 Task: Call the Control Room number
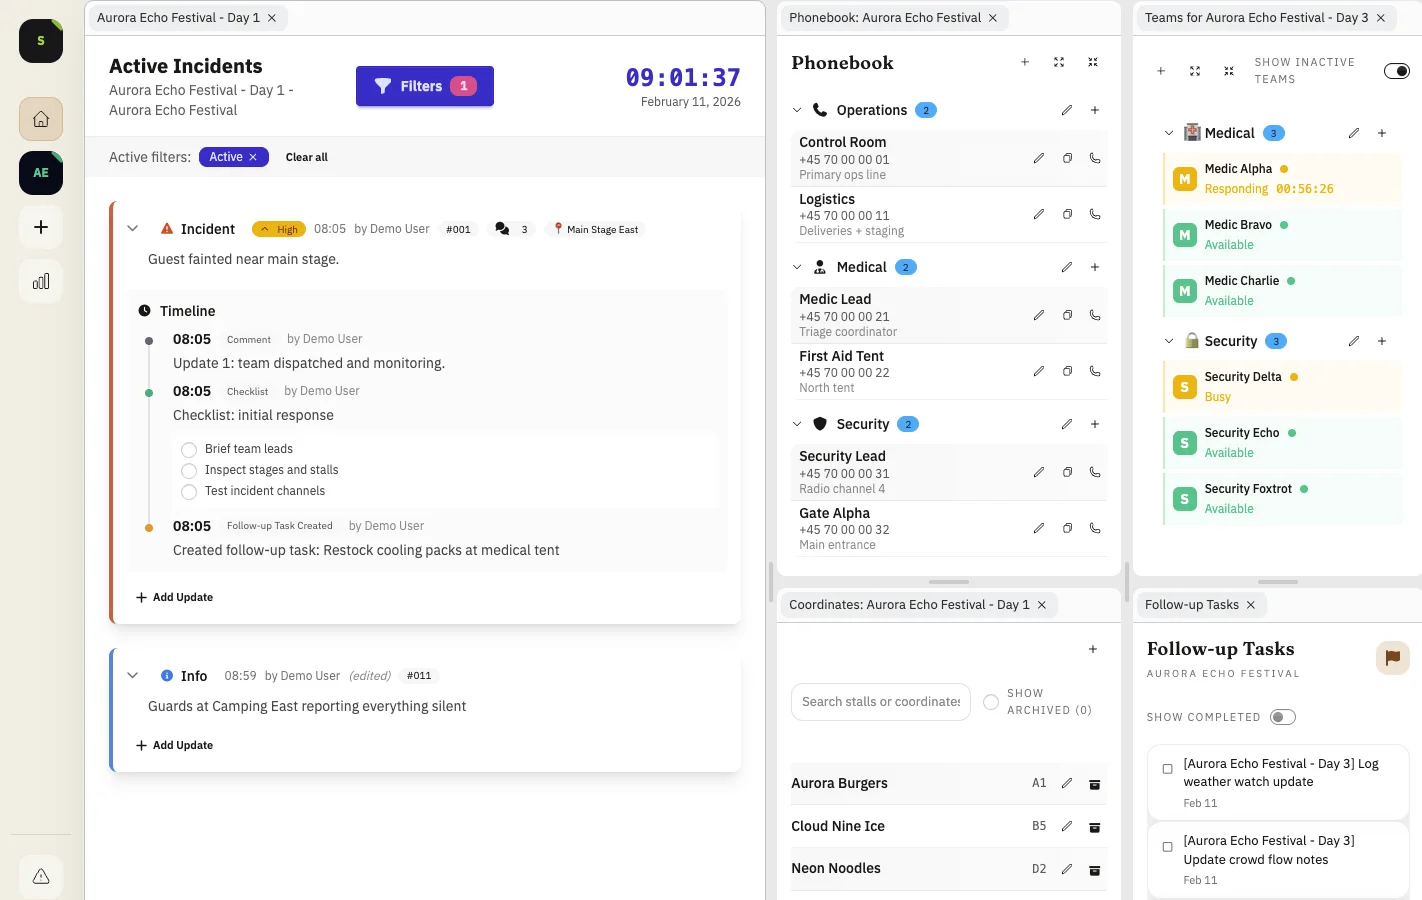(1094, 158)
